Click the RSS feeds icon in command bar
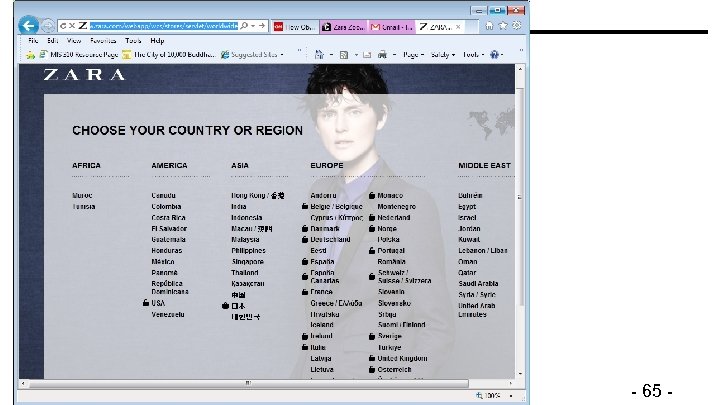 pyautogui.click(x=343, y=55)
